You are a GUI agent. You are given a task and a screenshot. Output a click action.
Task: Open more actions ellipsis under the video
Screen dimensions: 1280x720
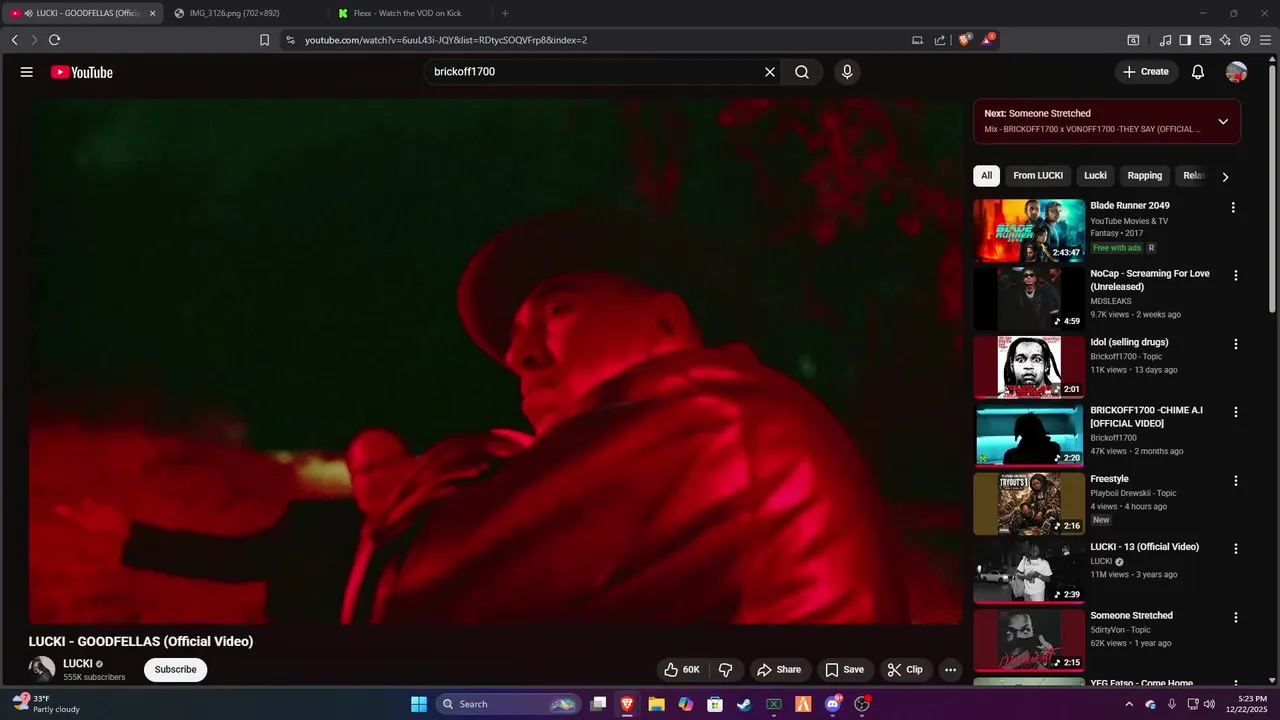(x=951, y=670)
